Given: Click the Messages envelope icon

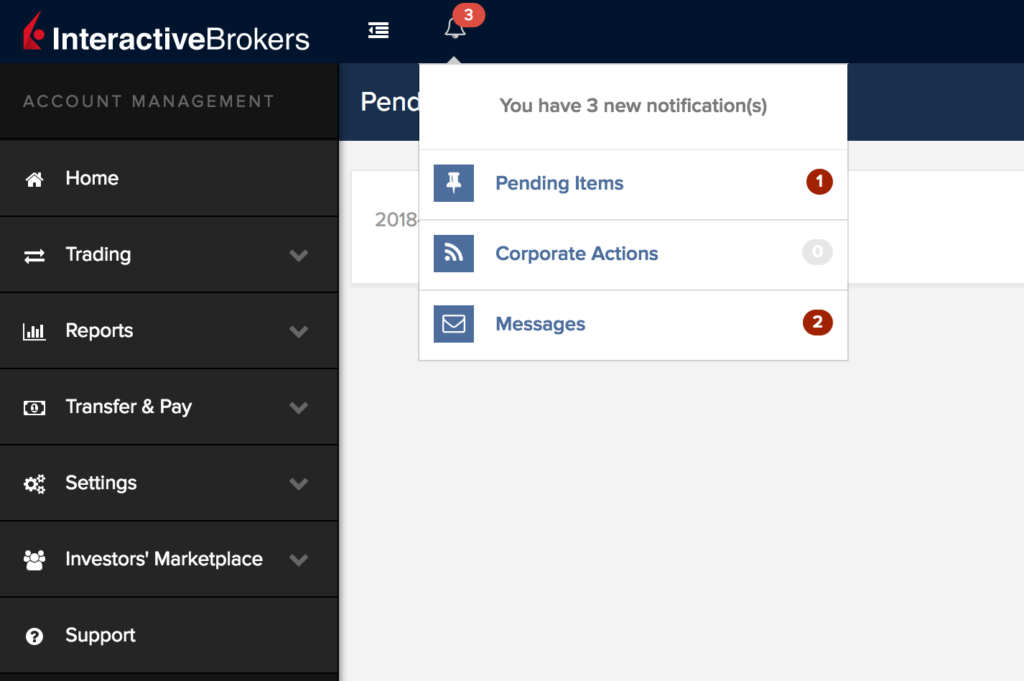Looking at the screenshot, I should click(x=453, y=324).
